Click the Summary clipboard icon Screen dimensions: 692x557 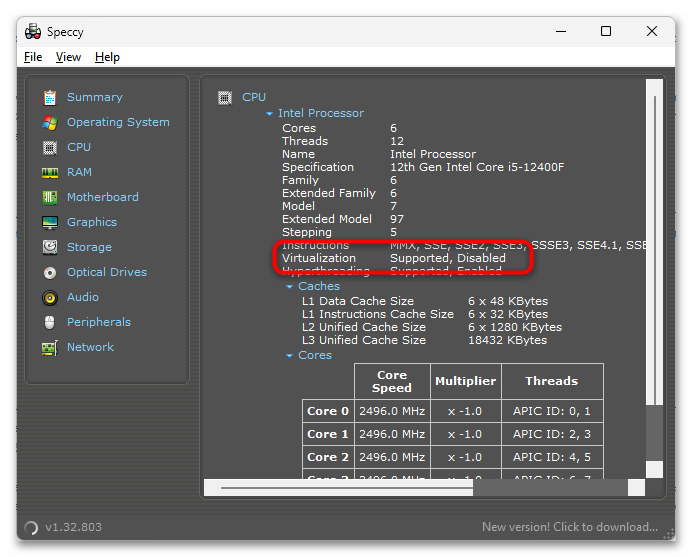50,98
